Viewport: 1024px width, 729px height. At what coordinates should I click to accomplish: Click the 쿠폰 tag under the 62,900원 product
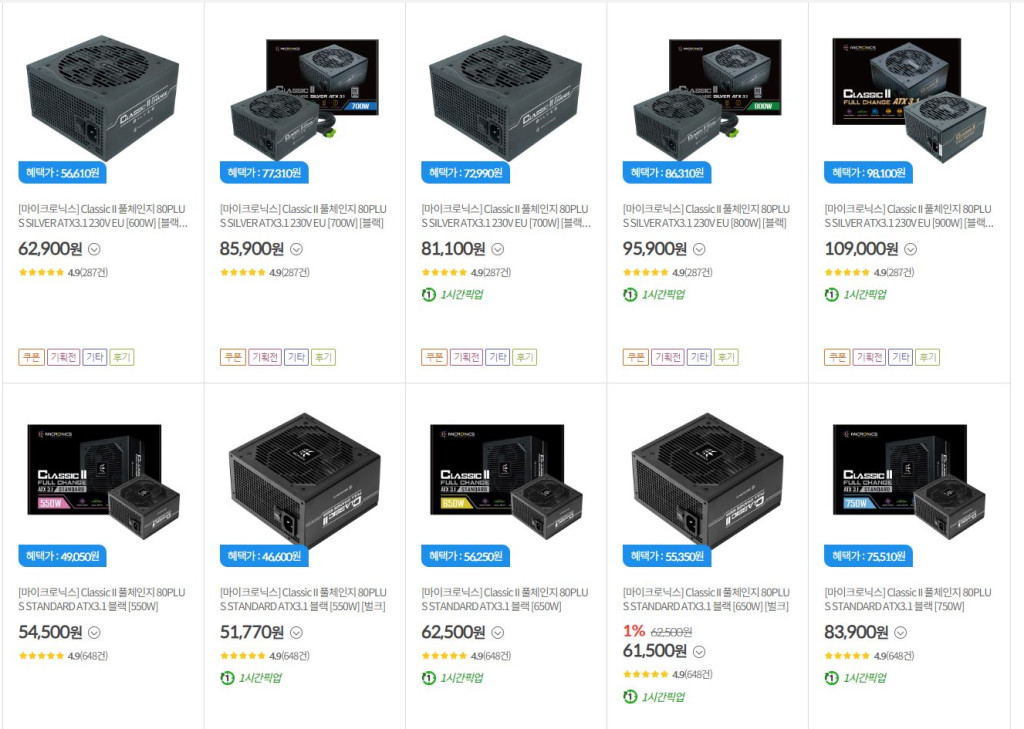tap(31, 357)
